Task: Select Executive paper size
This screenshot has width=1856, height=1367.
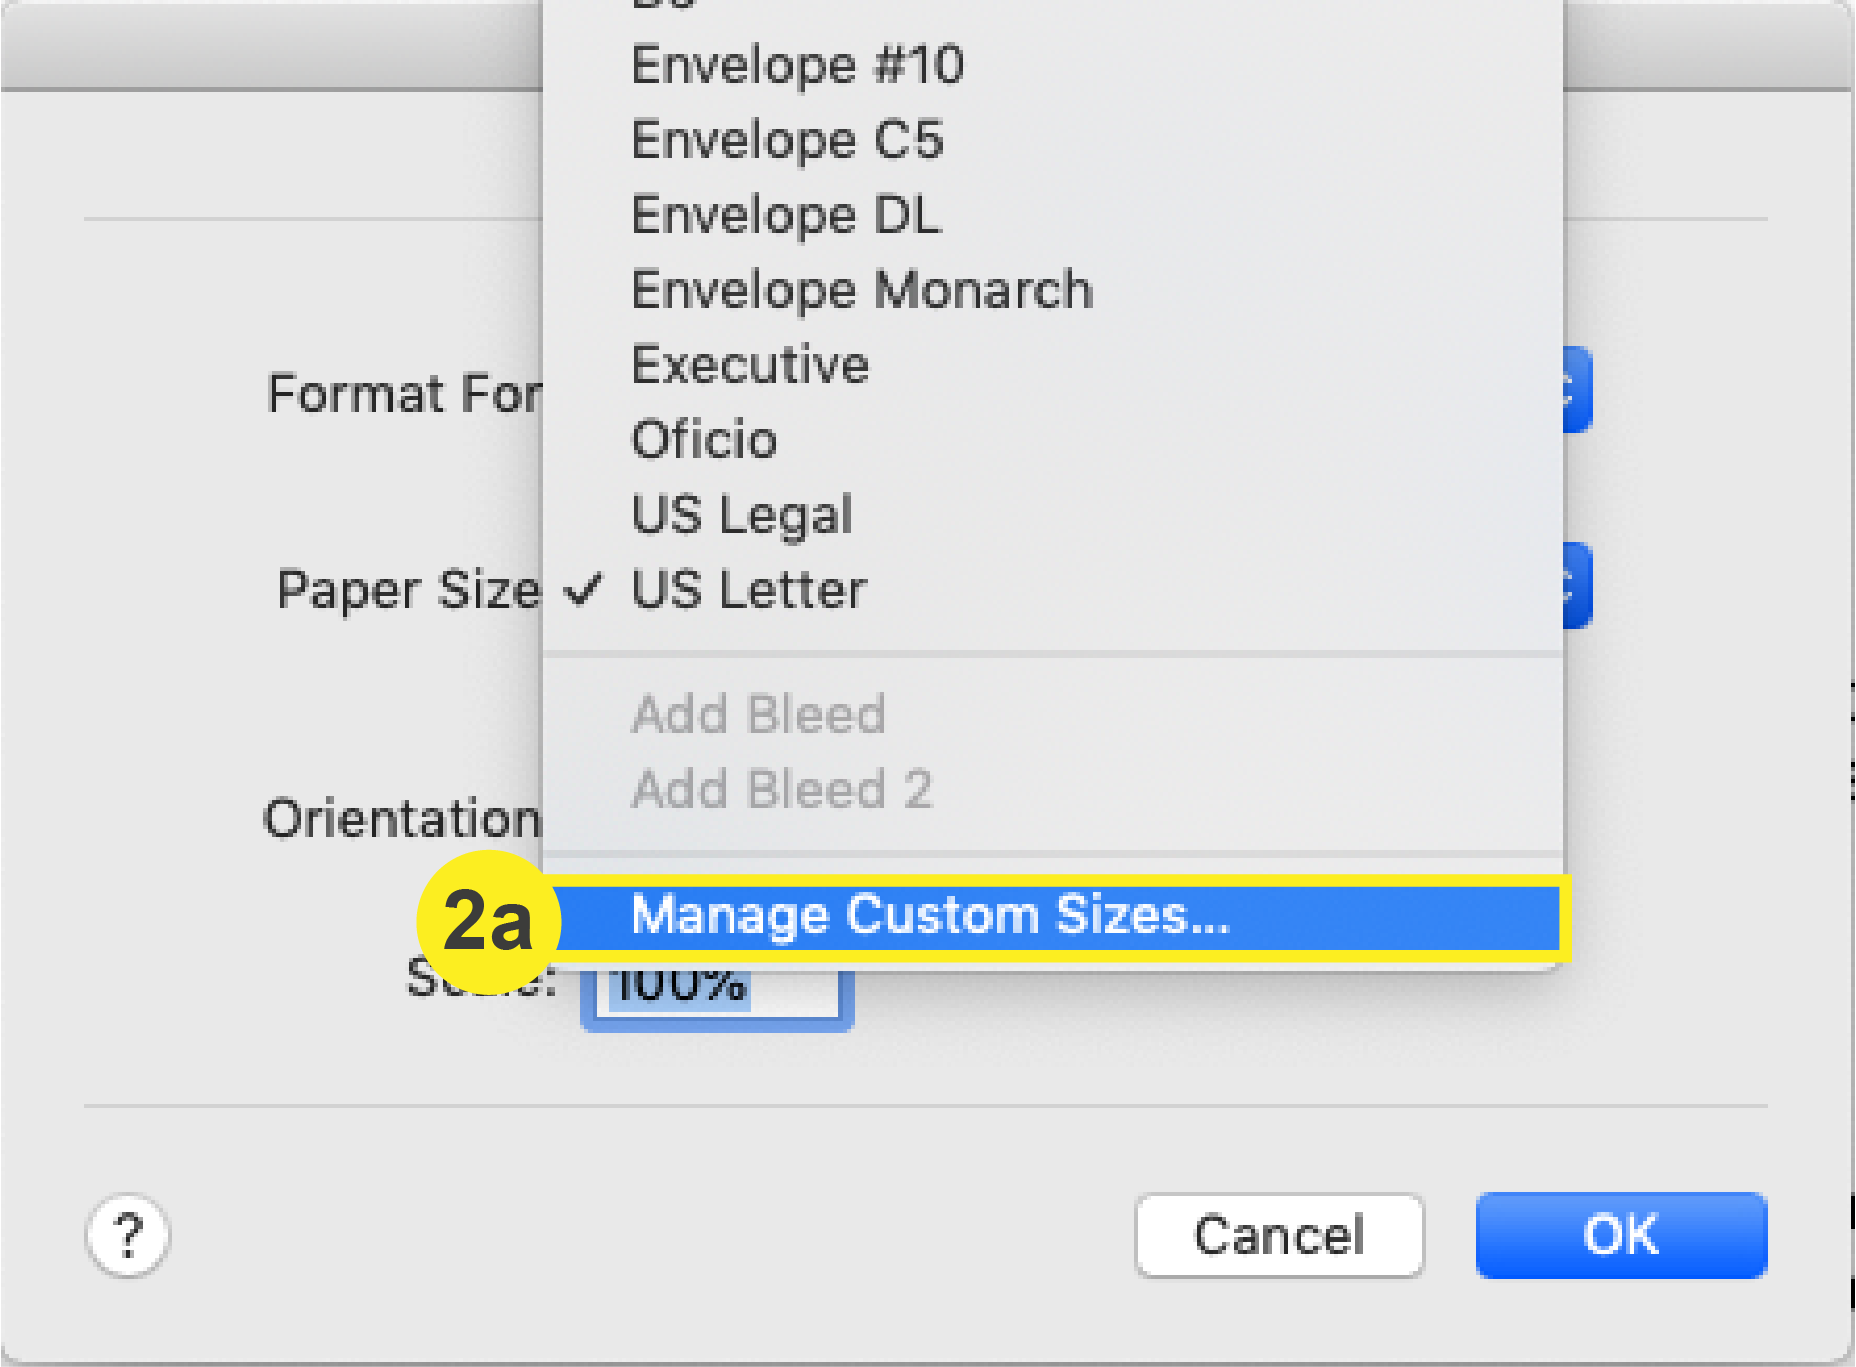Action: click(749, 364)
